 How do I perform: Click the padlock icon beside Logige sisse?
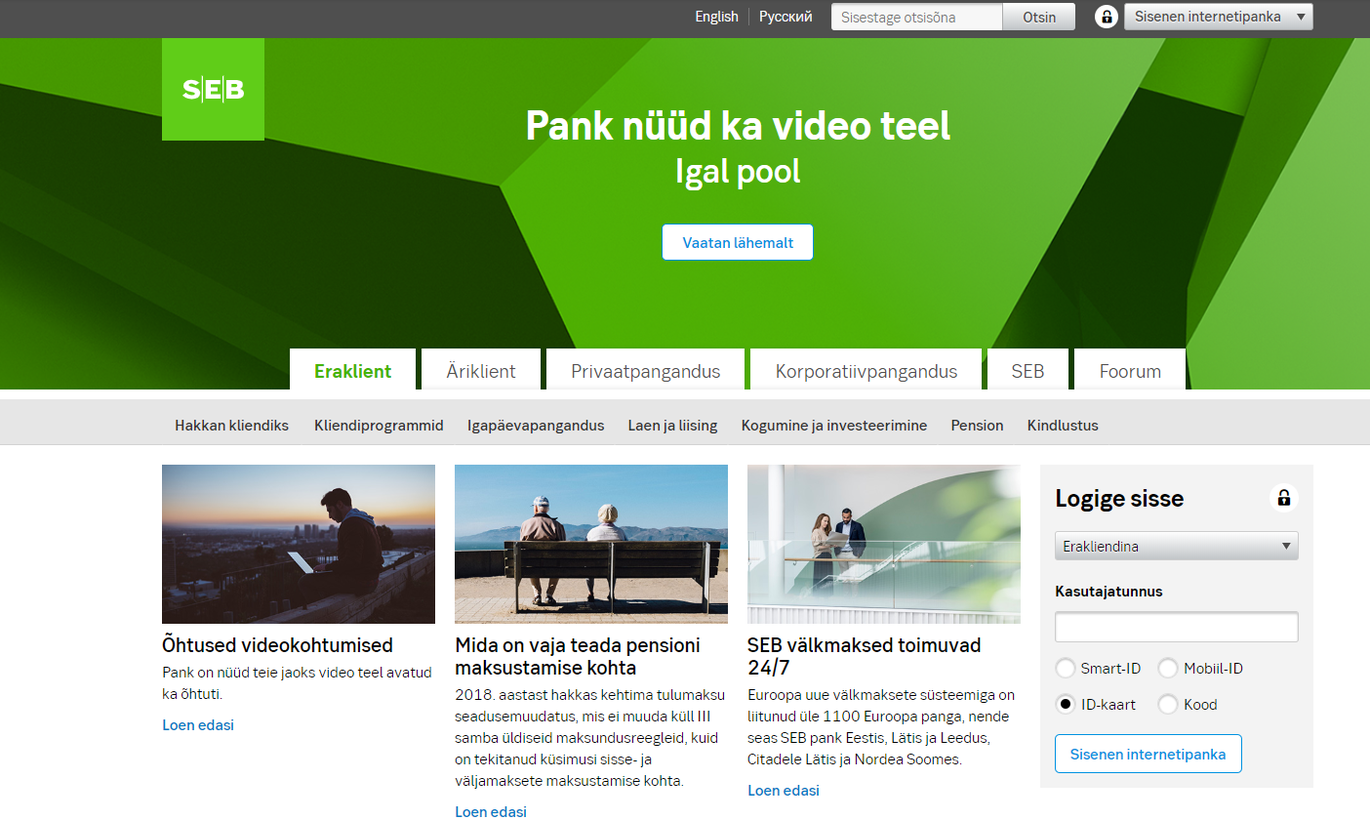pyautogui.click(x=1284, y=497)
